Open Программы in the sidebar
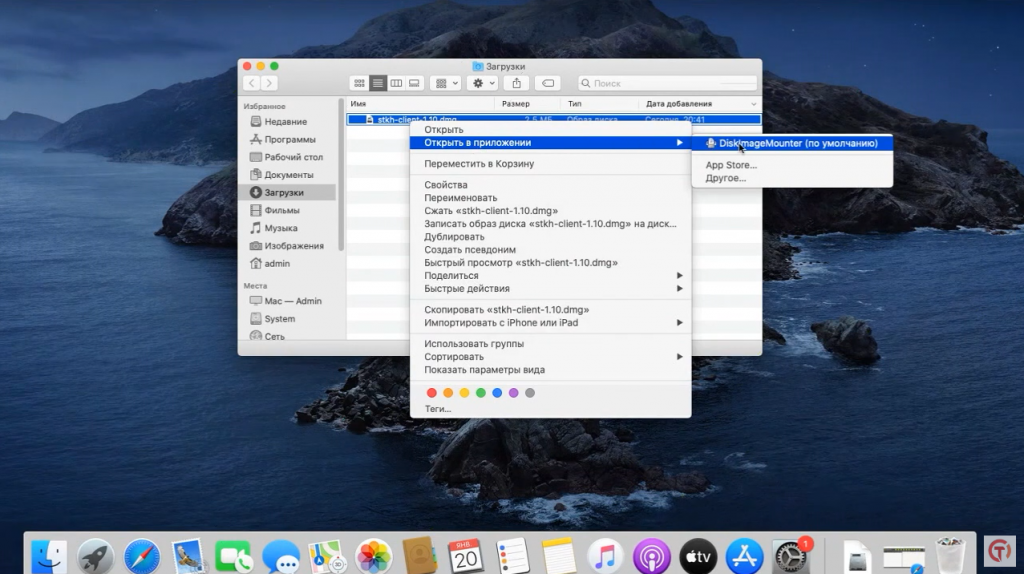The width and height of the screenshot is (1024, 574). 289,139
